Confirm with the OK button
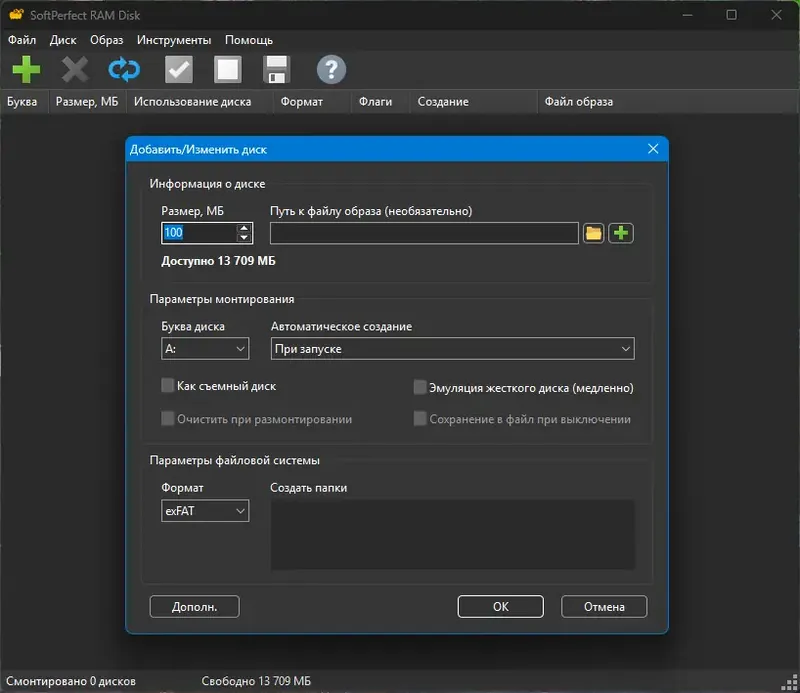The image size is (800, 693). click(x=501, y=607)
